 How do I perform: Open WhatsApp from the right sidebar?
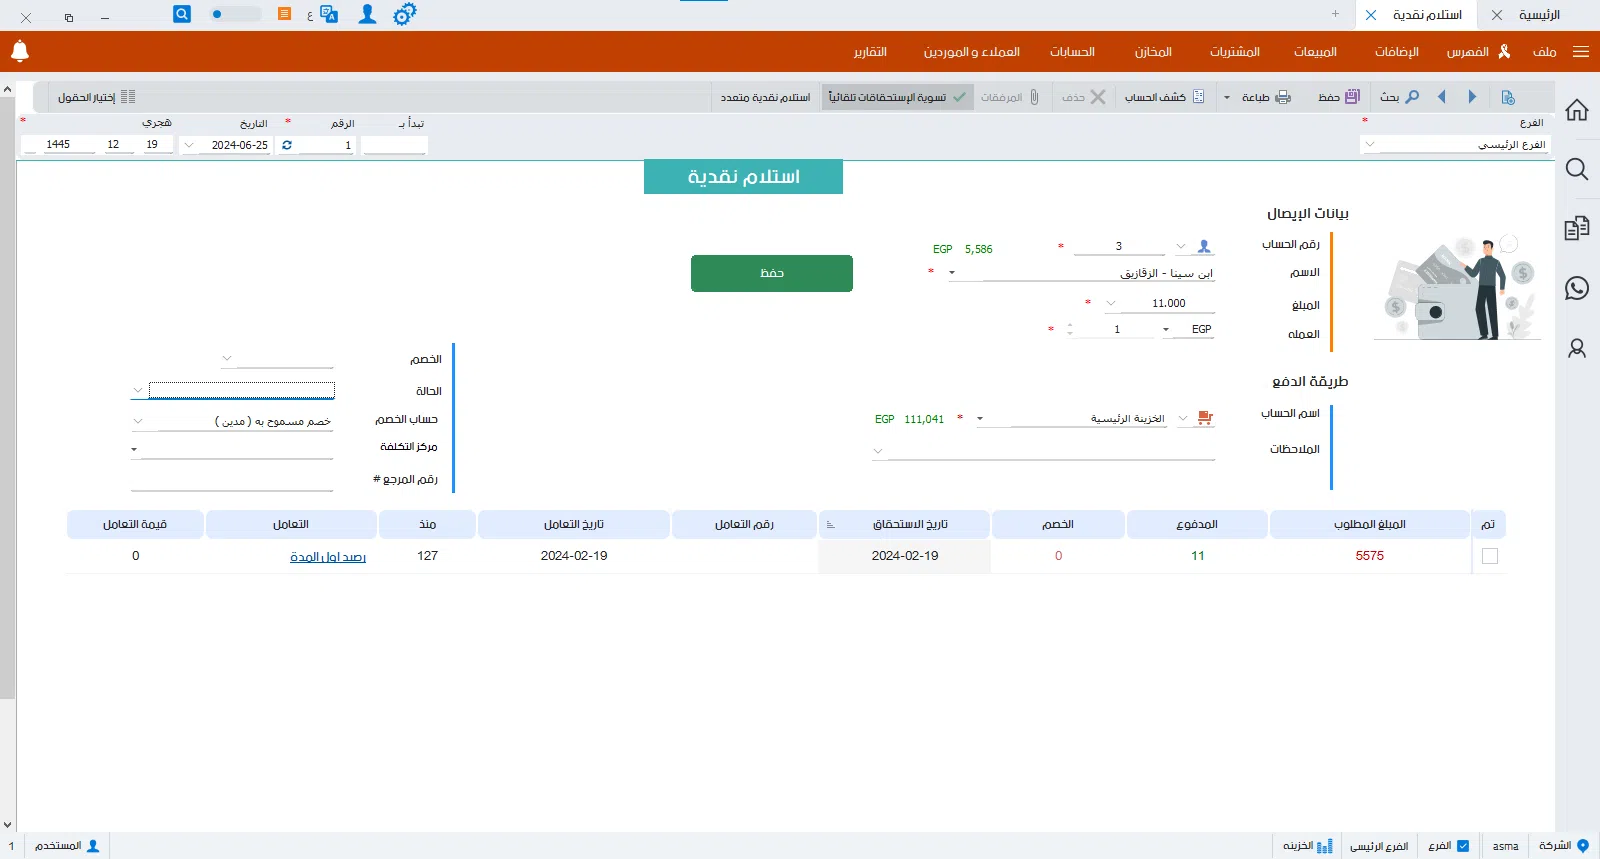coord(1577,289)
